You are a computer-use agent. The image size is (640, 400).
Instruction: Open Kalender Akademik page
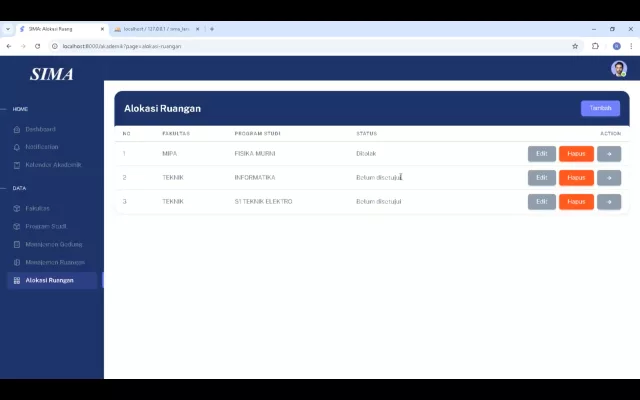point(53,165)
